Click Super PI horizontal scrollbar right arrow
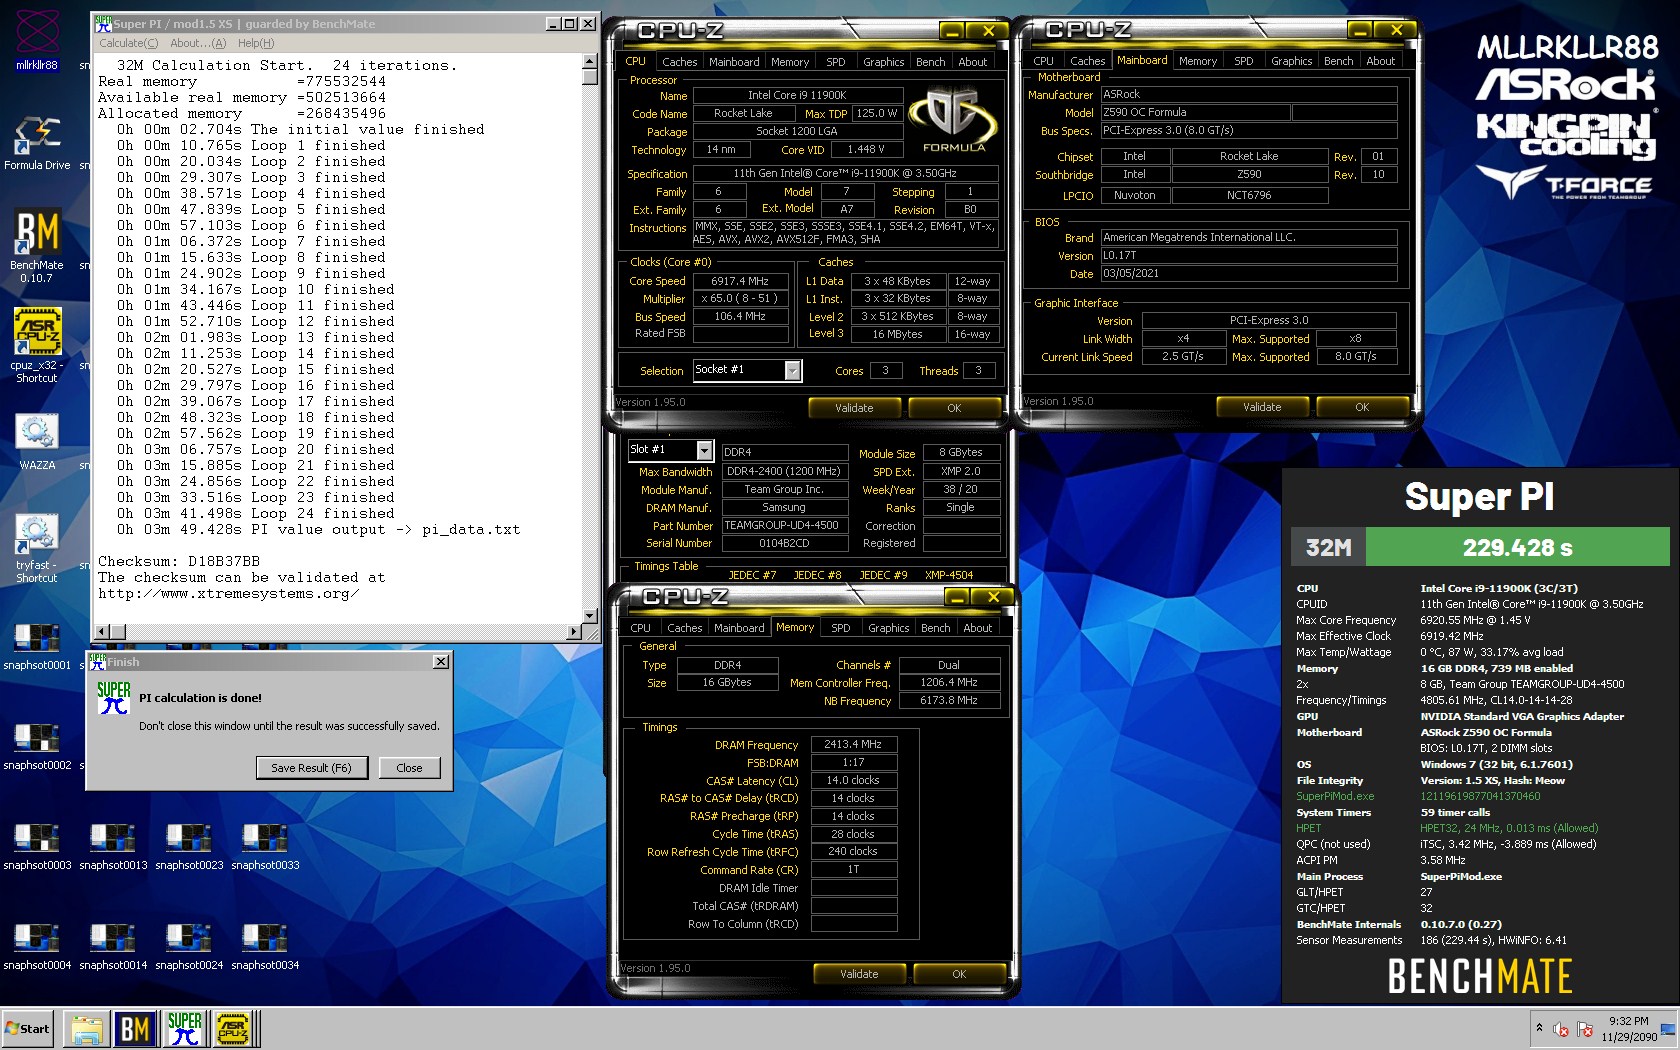1680x1050 pixels. (574, 632)
